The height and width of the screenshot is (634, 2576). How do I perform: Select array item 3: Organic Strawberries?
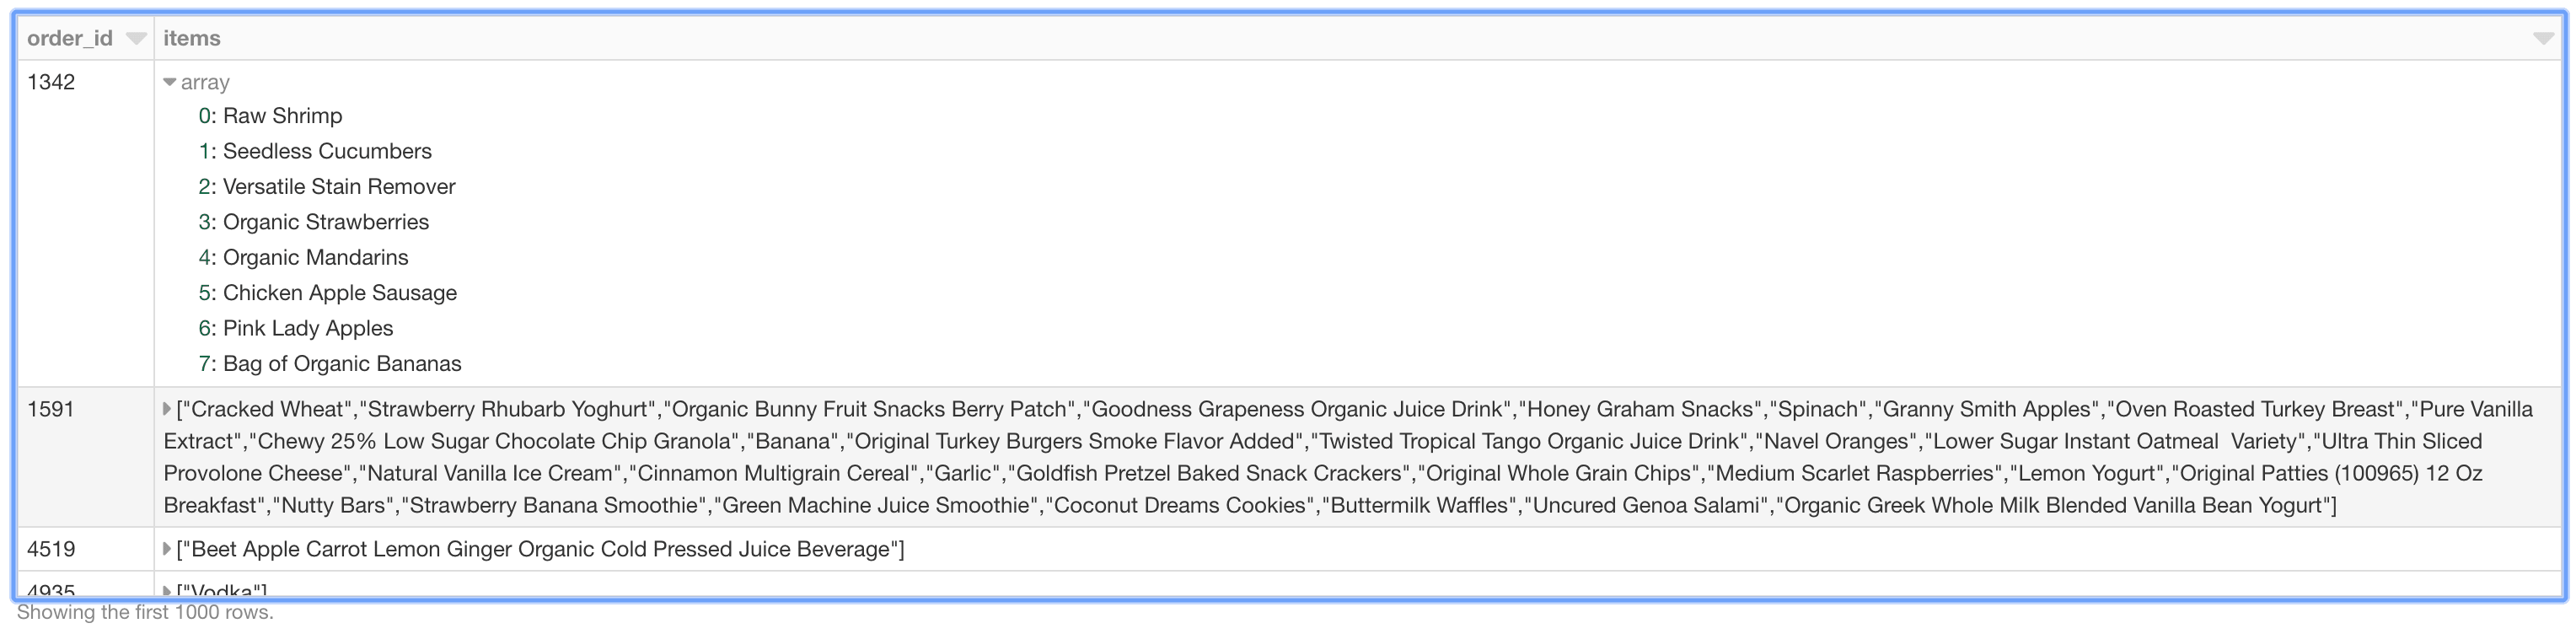325,222
